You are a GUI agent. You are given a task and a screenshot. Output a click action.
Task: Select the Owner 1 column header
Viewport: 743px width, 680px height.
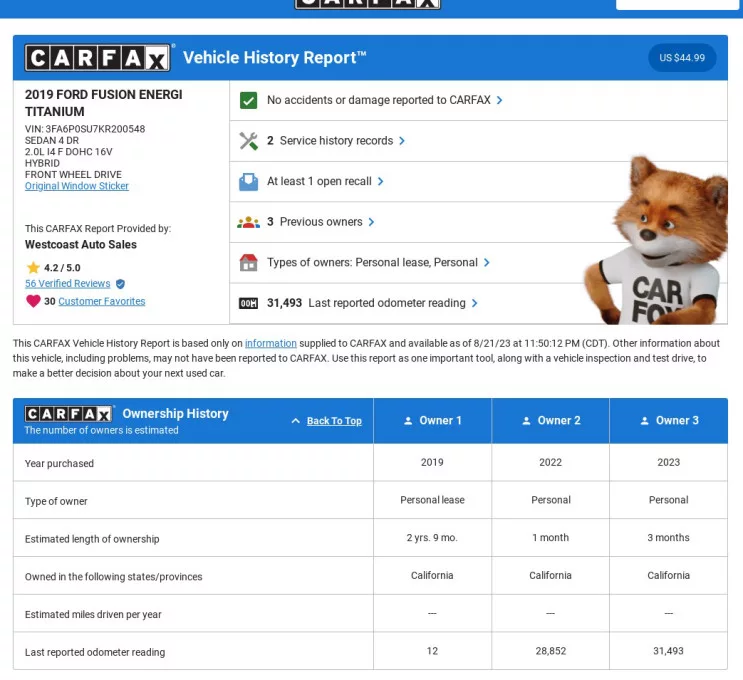click(x=433, y=421)
